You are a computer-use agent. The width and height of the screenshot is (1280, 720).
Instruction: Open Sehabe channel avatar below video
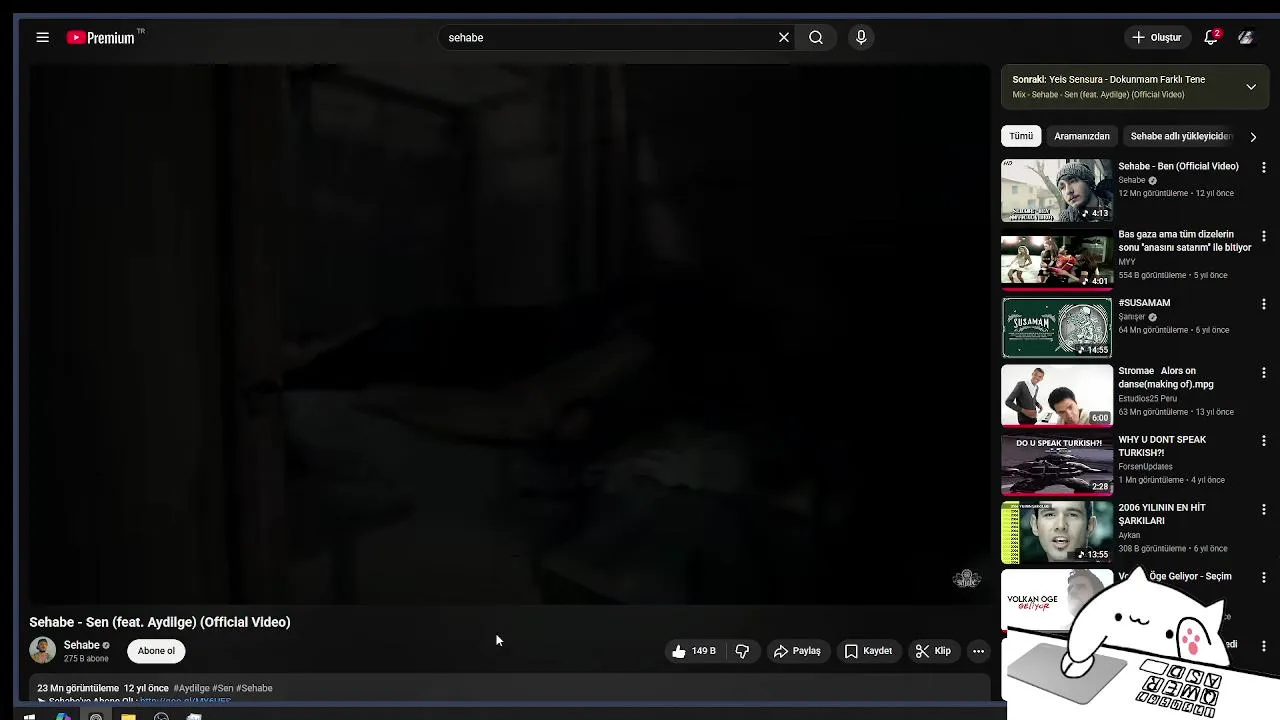tap(43, 650)
